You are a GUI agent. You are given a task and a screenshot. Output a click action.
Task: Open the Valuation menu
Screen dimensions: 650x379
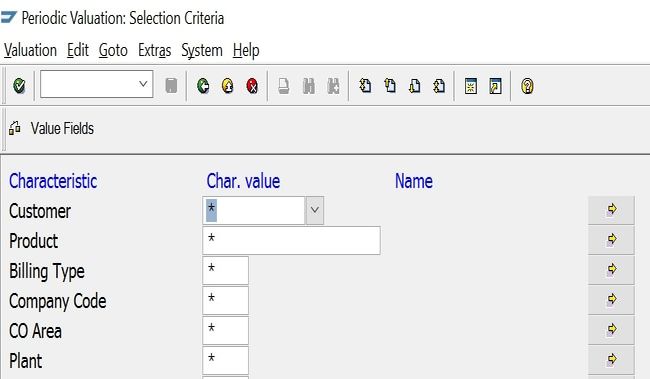pos(30,51)
